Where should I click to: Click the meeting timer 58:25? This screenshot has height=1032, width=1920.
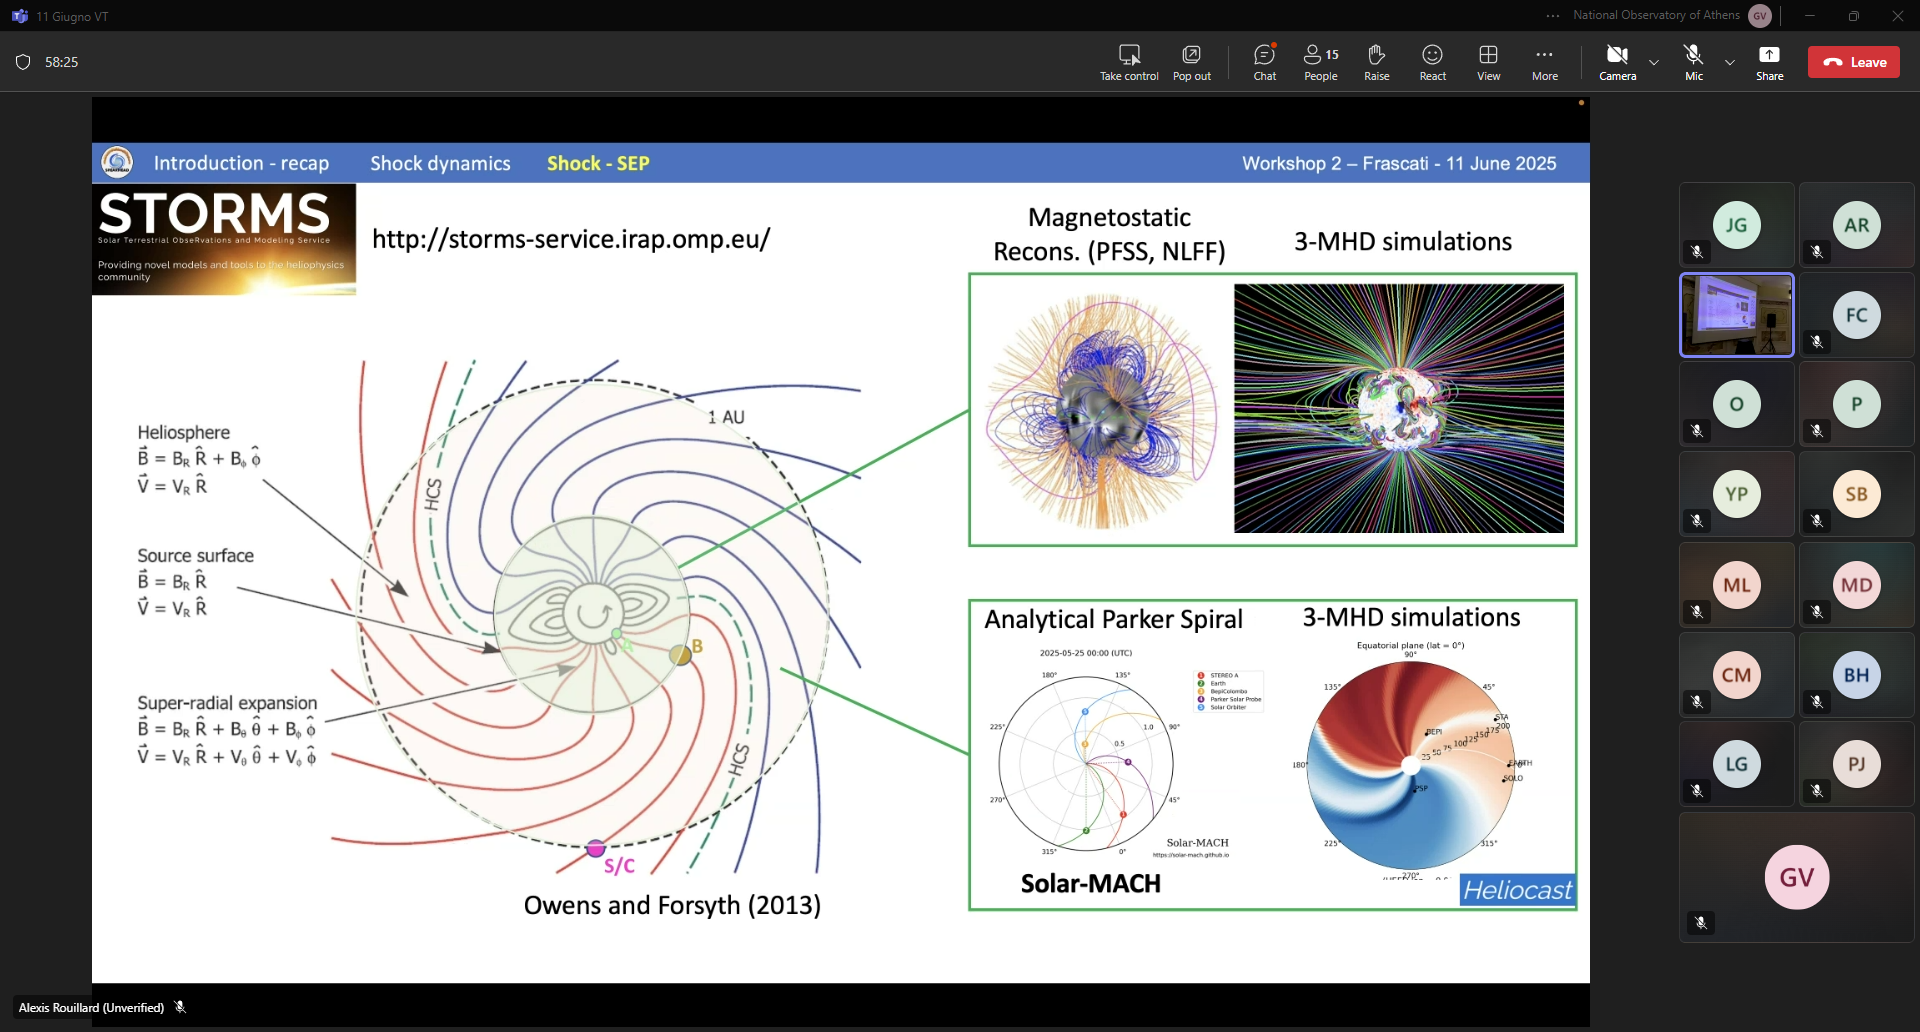[61, 62]
